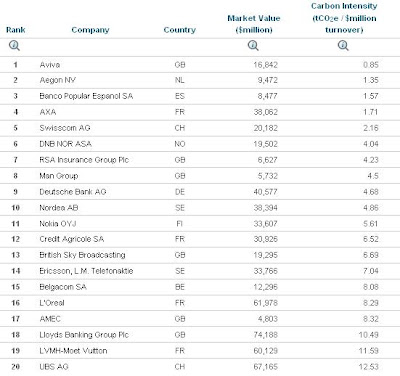Viewport: 400px width, 376px height.
Task: Sort by the Country column header
Action: (180, 30)
